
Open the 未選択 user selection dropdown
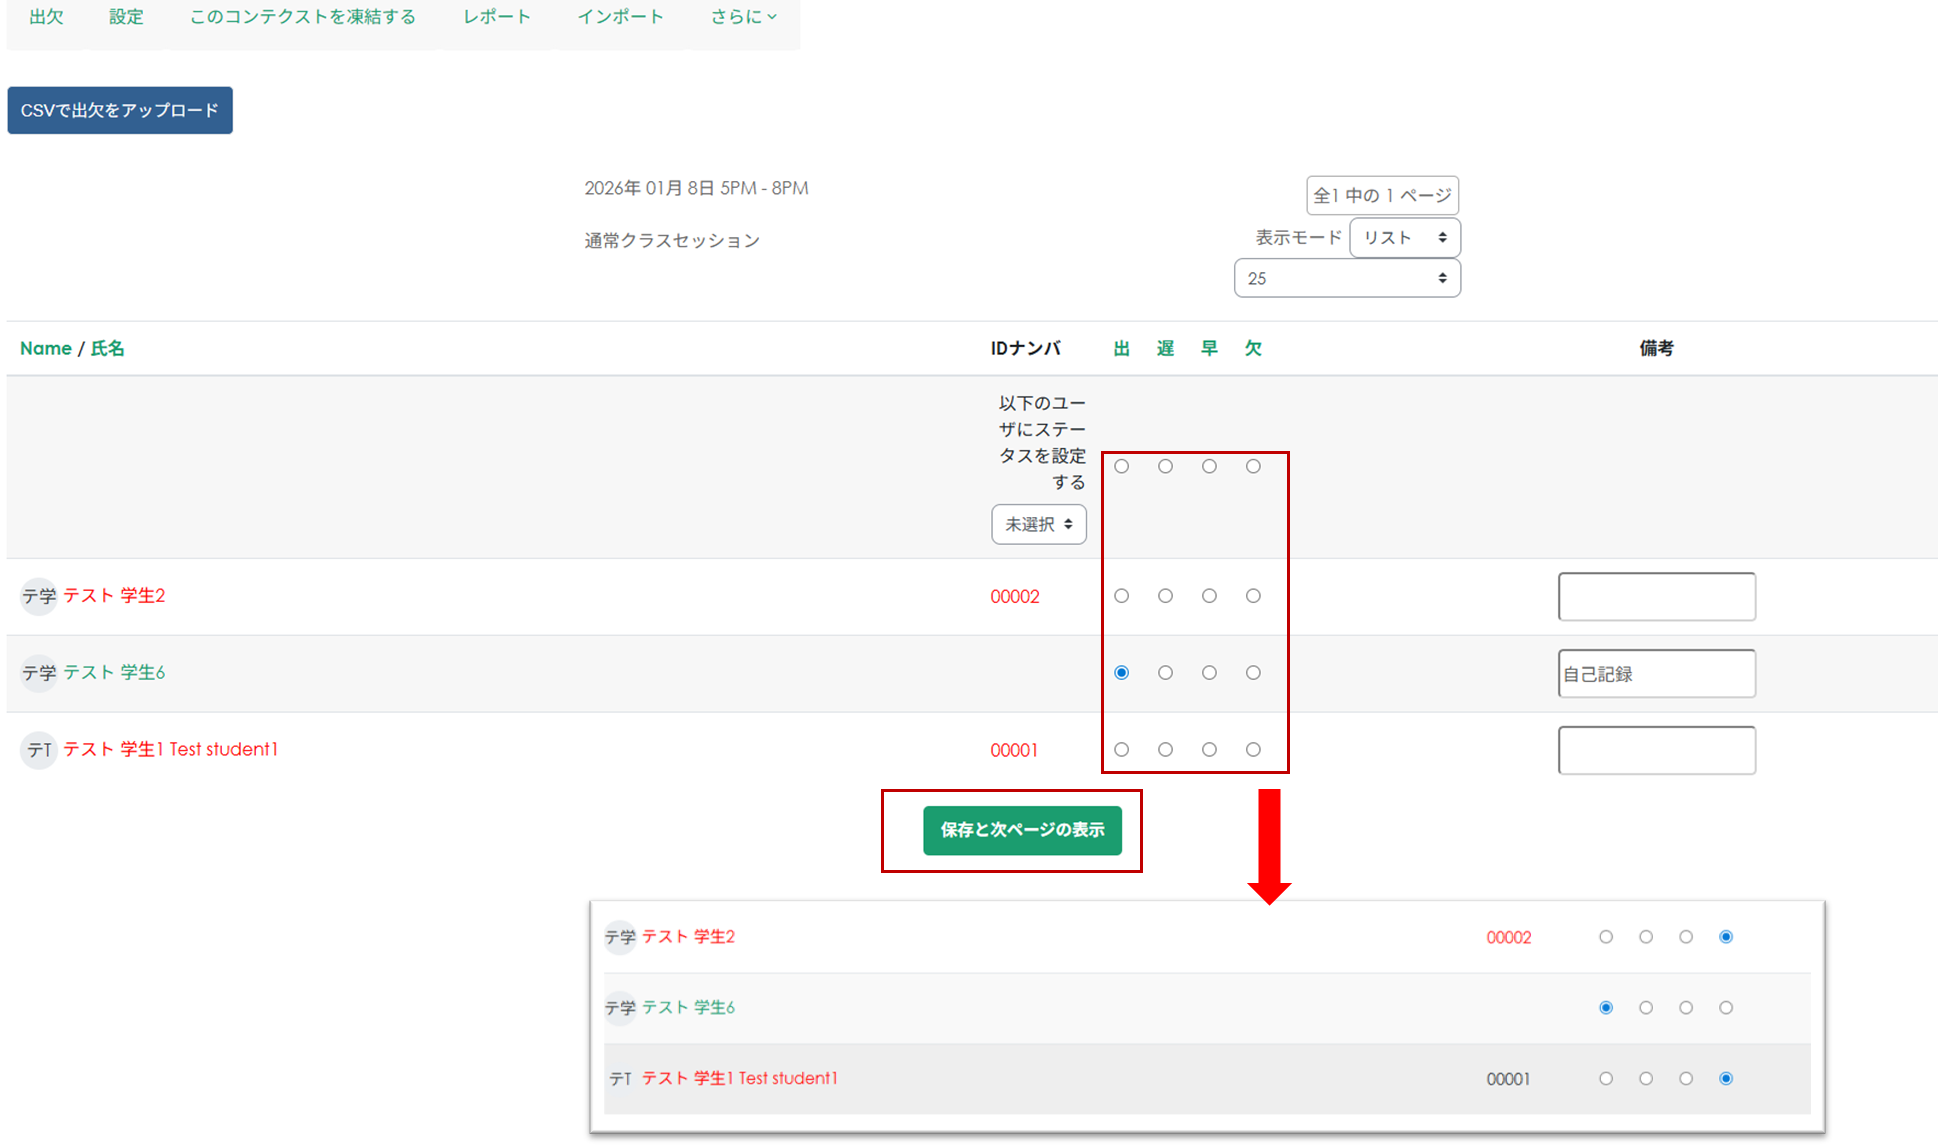click(1038, 524)
